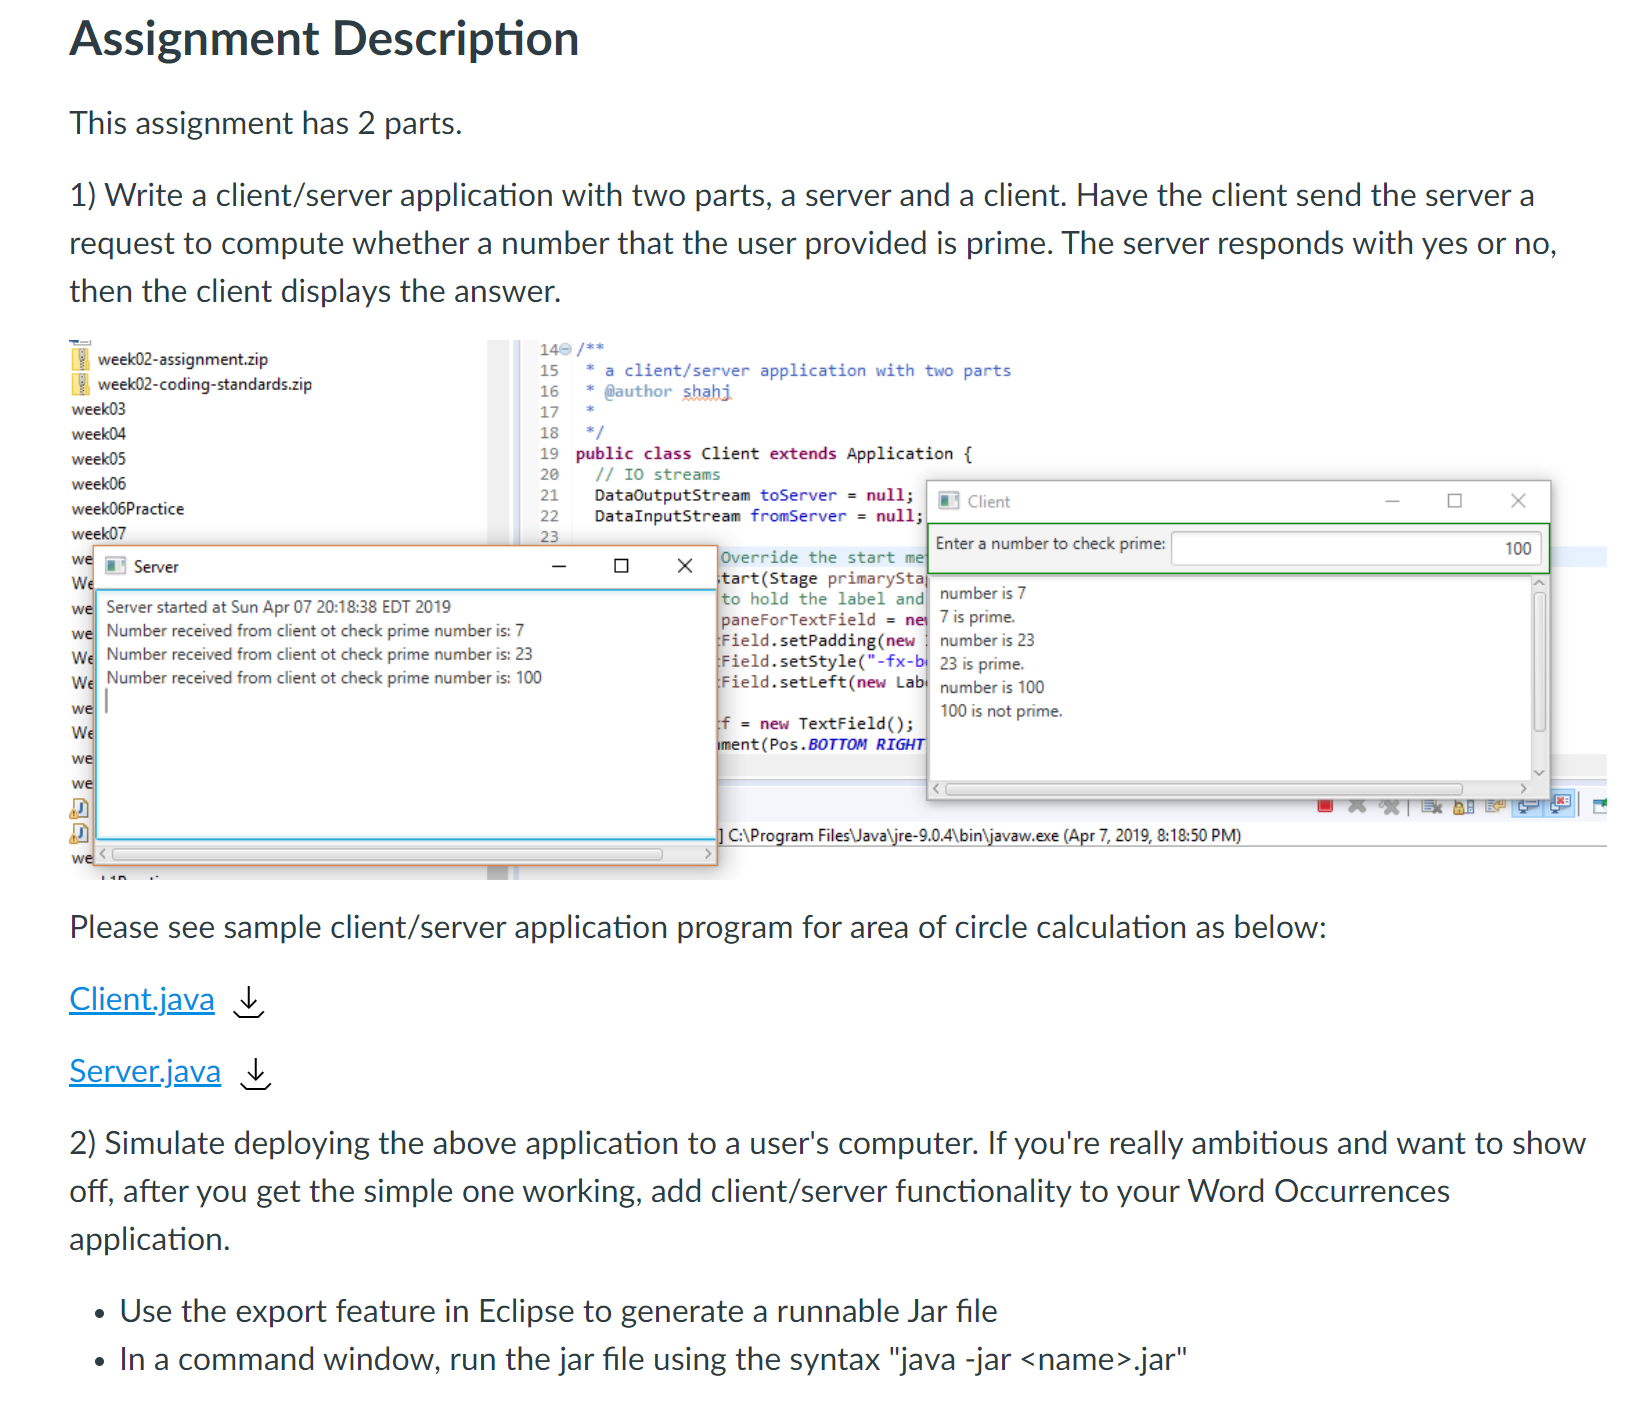Click the Scroll Lock icon in the console toolbar
This screenshot has width=1648, height=1401.
click(x=1463, y=806)
